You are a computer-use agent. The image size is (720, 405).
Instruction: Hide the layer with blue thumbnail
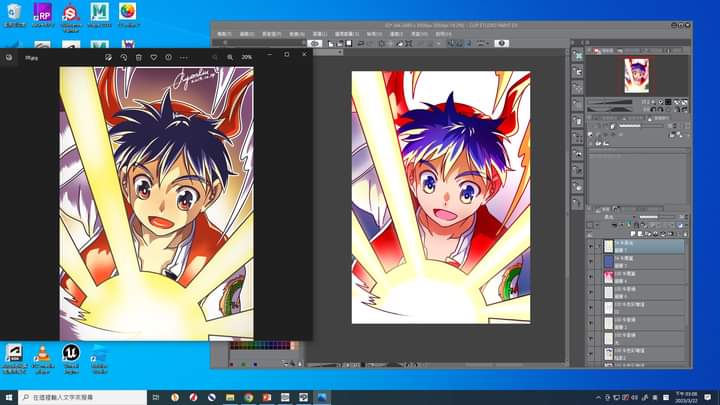coord(591,262)
